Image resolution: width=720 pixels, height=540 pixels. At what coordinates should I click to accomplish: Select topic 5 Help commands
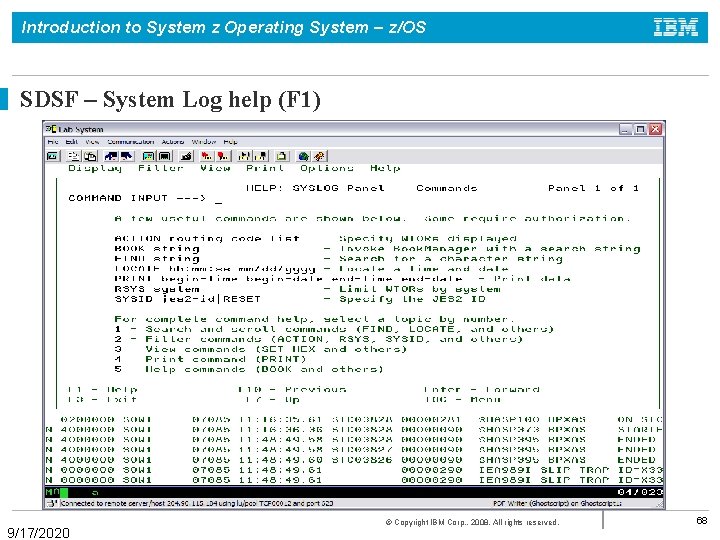(249, 370)
